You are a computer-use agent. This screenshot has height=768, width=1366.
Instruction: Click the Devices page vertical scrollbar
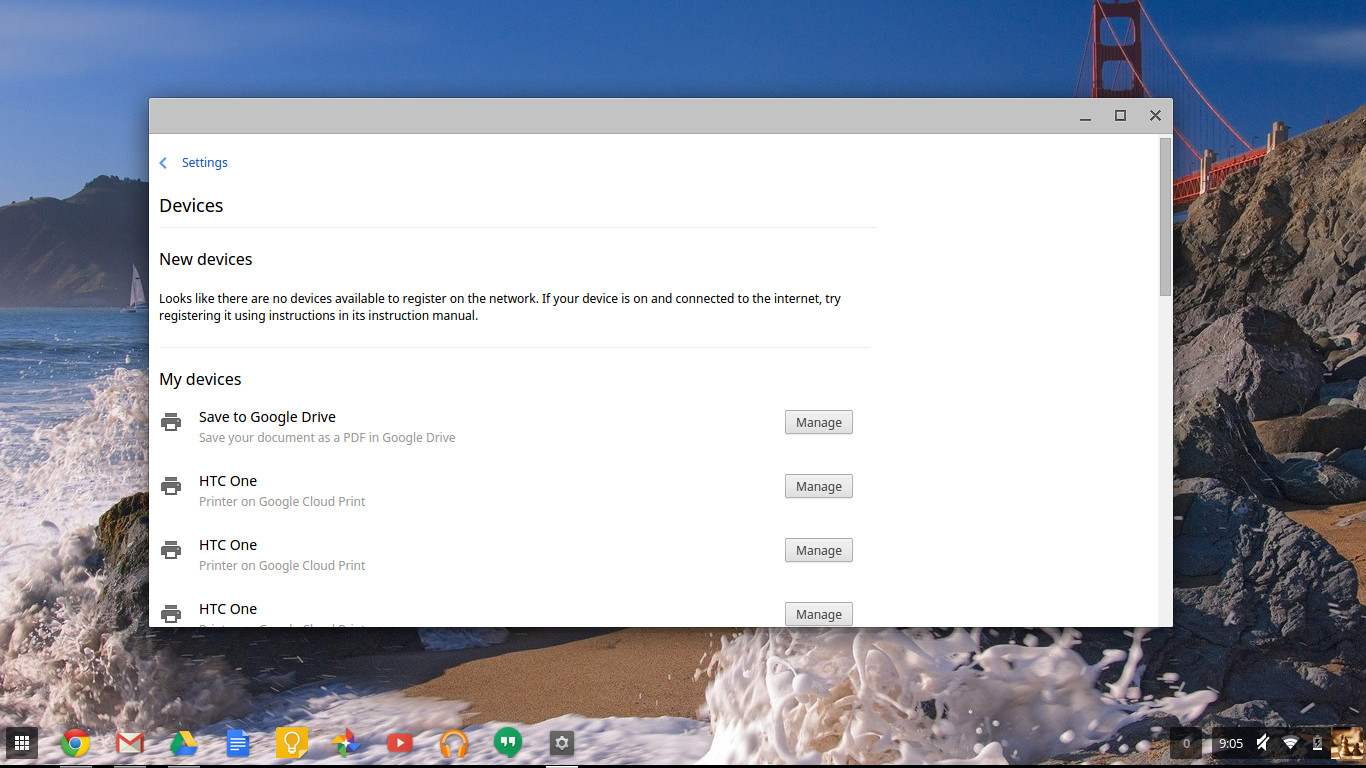[x=1165, y=217]
